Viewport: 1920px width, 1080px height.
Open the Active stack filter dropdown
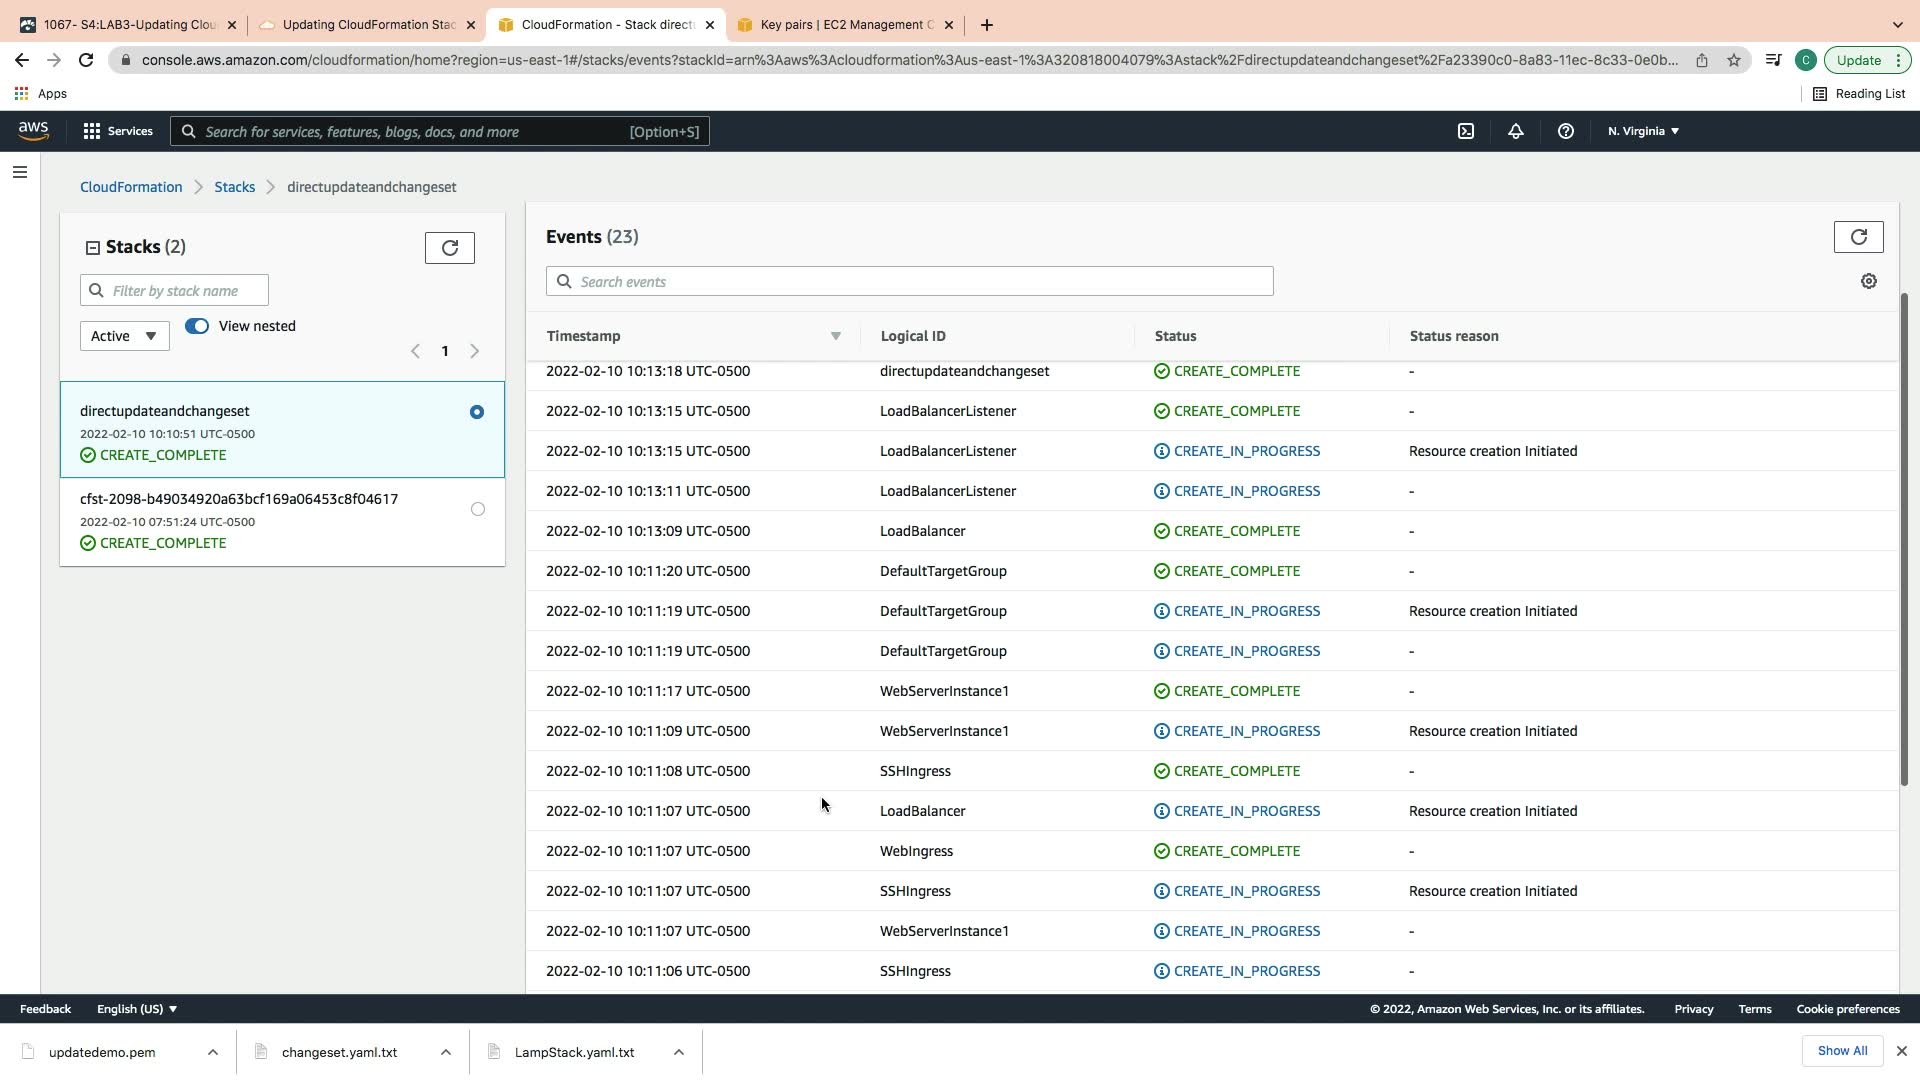[x=124, y=336]
